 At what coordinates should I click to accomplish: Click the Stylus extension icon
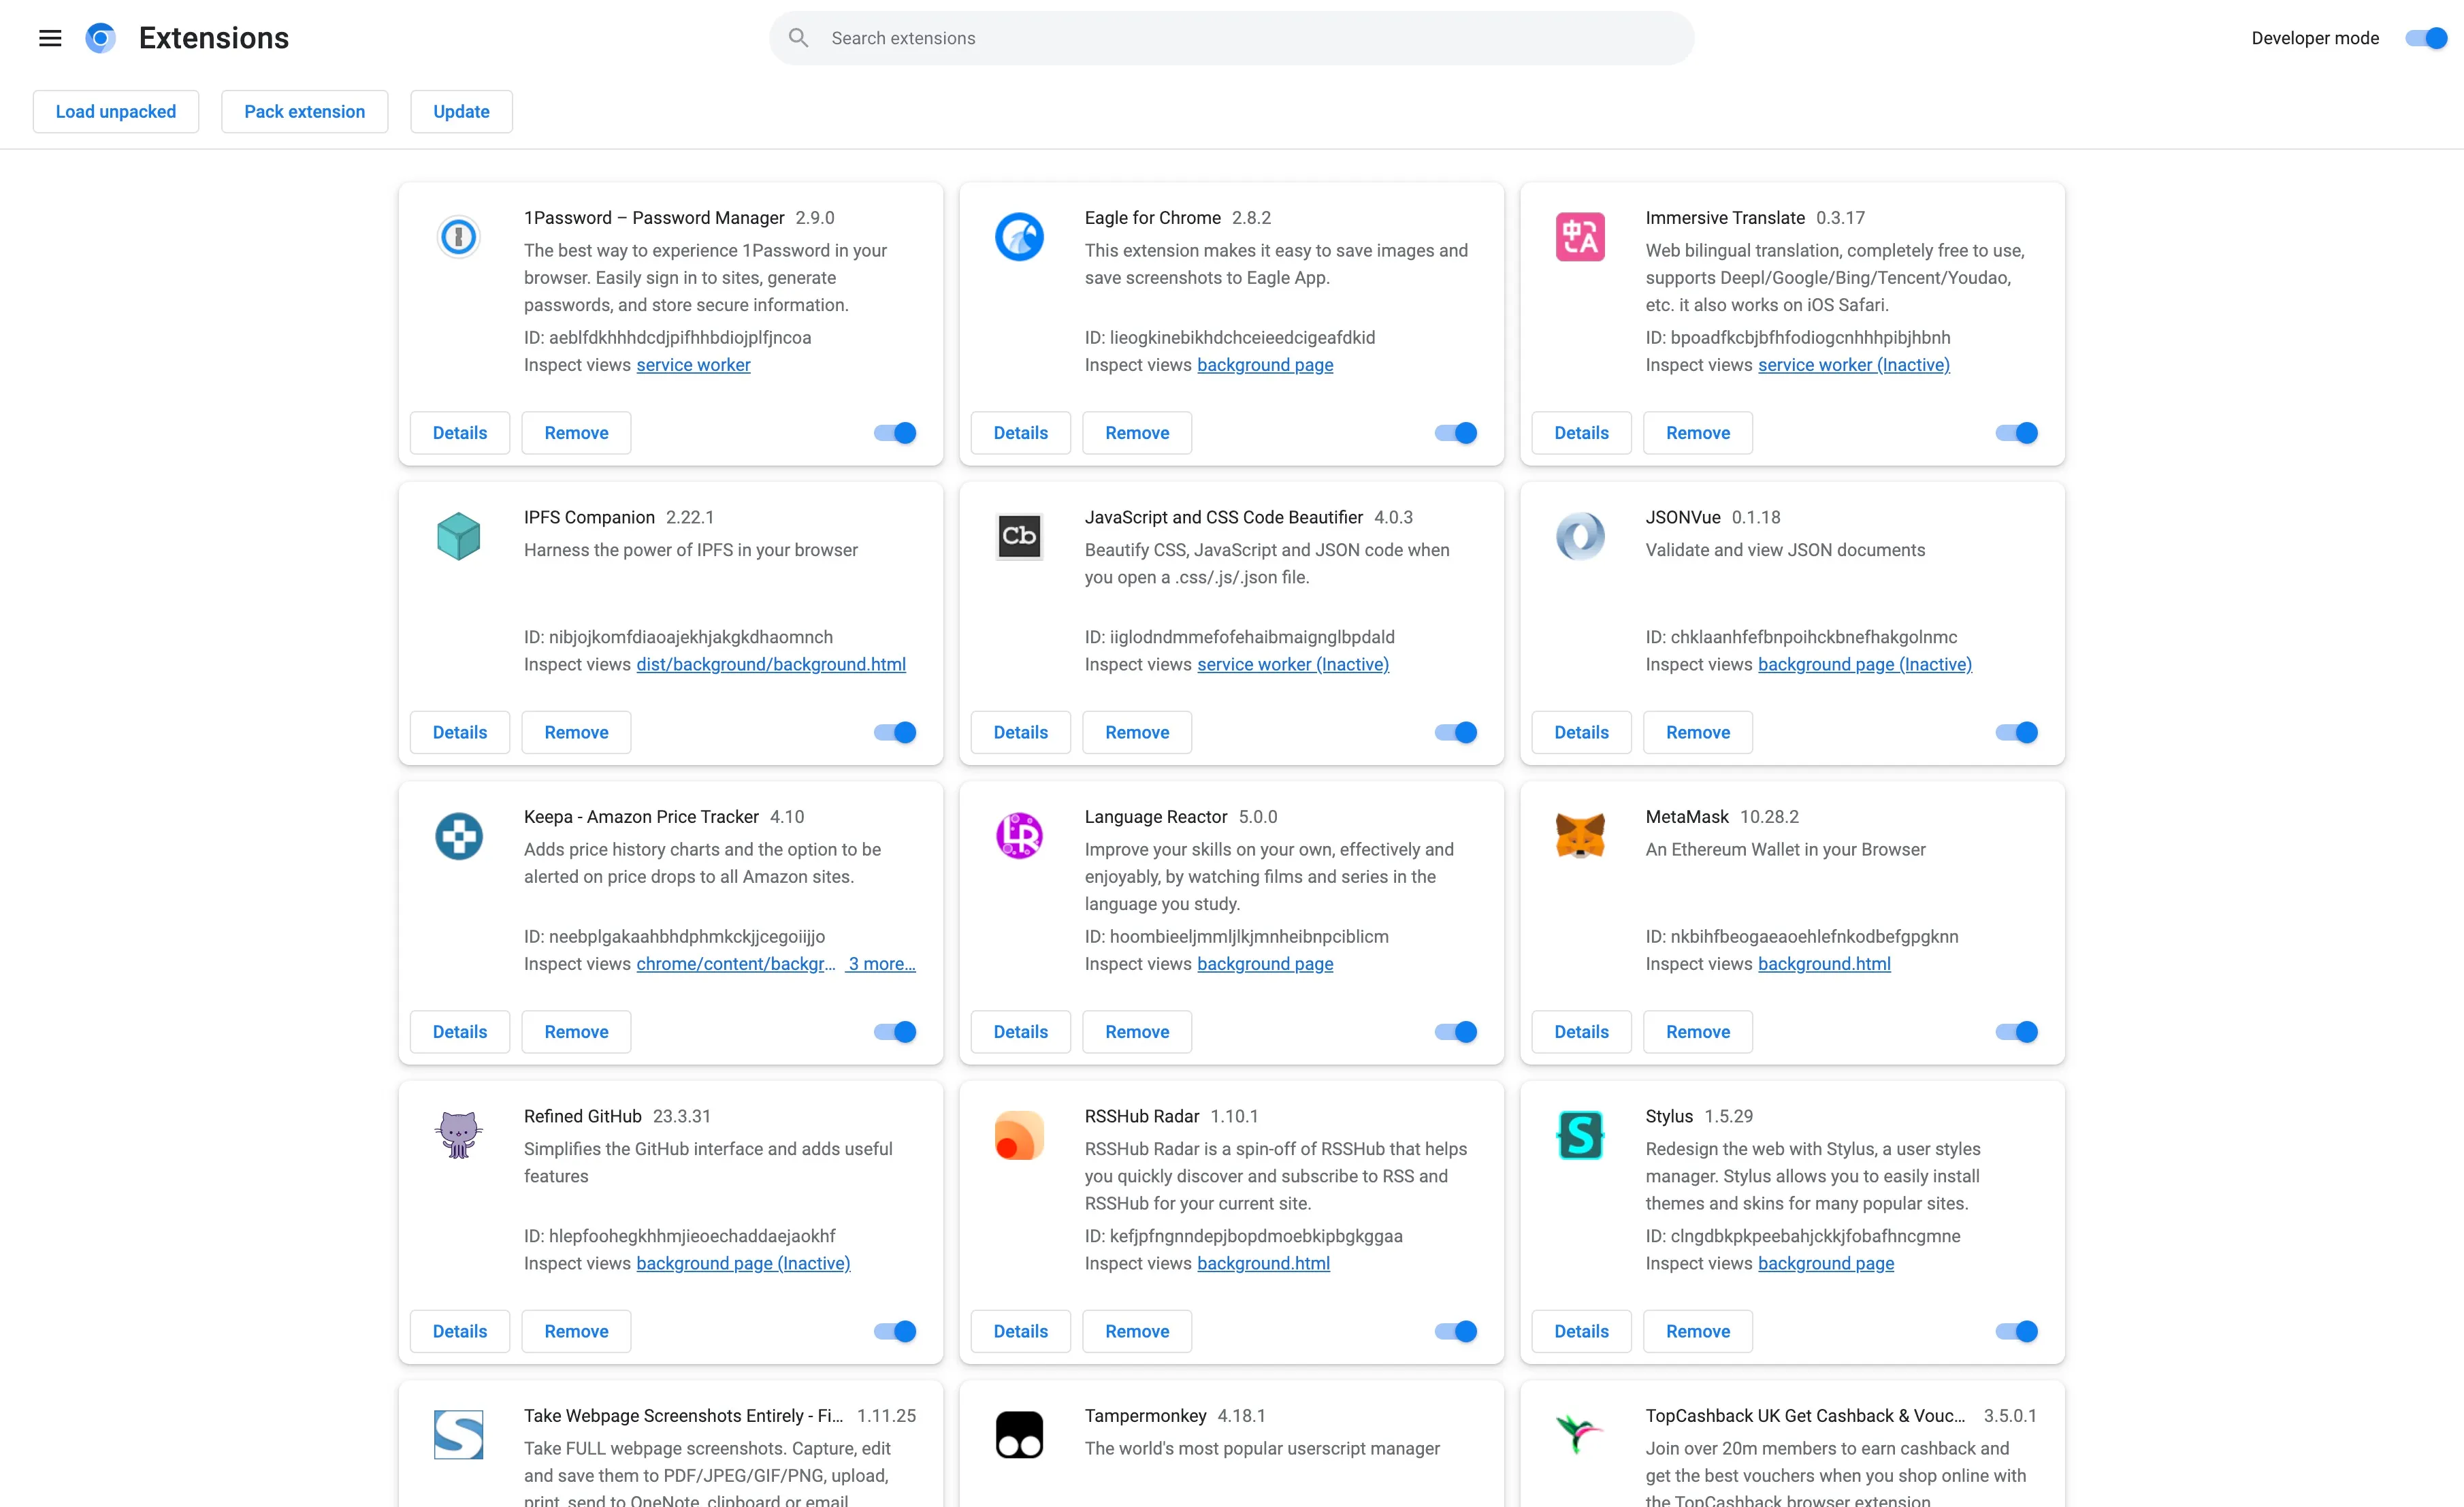[x=1580, y=1135]
